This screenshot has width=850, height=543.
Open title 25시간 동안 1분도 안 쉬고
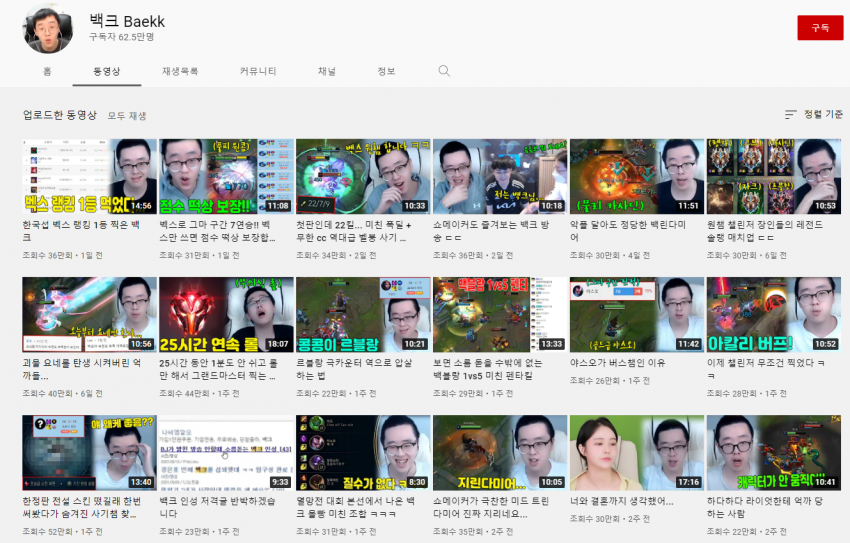[218, 369]
